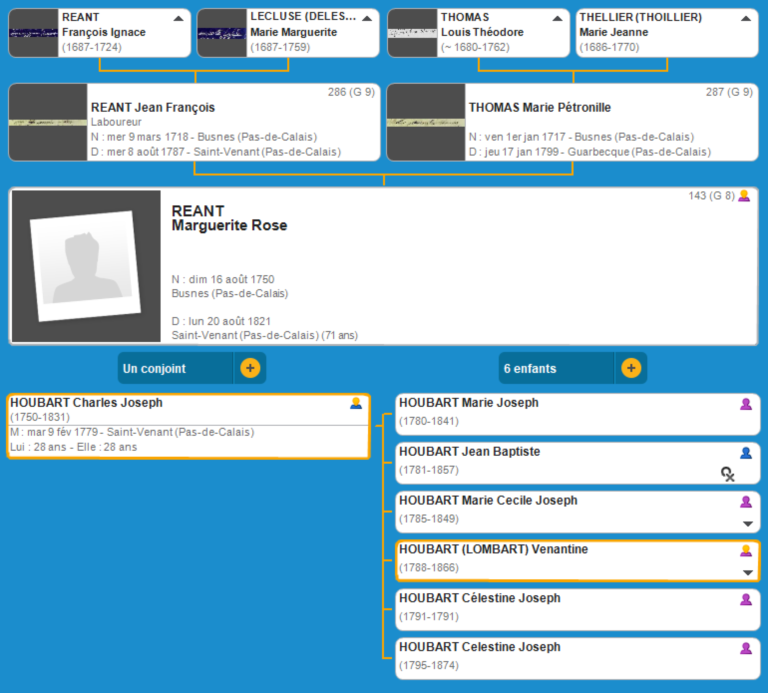
Task: Click the gender icon on Charles Joseph's card
Action: point(356,403)
